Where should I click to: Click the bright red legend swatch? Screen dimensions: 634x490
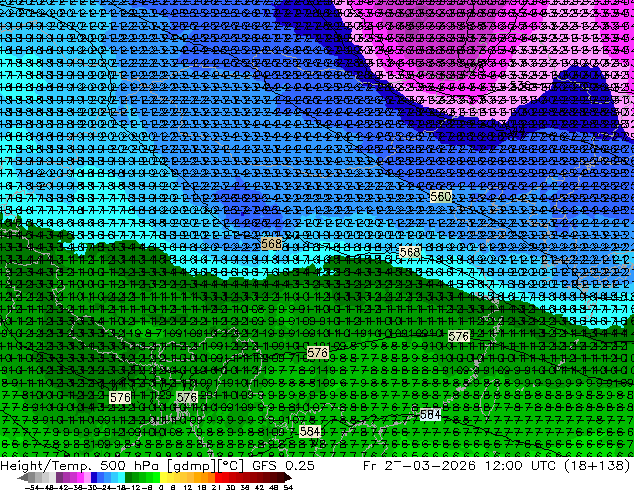(x=218, y=477)
